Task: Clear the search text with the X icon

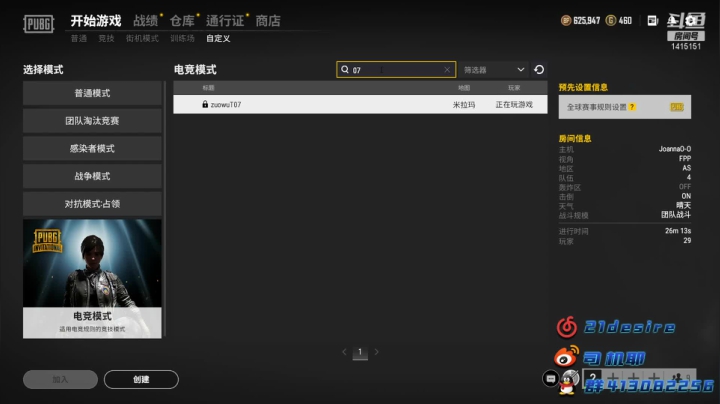Action: (x=447, y=70)
